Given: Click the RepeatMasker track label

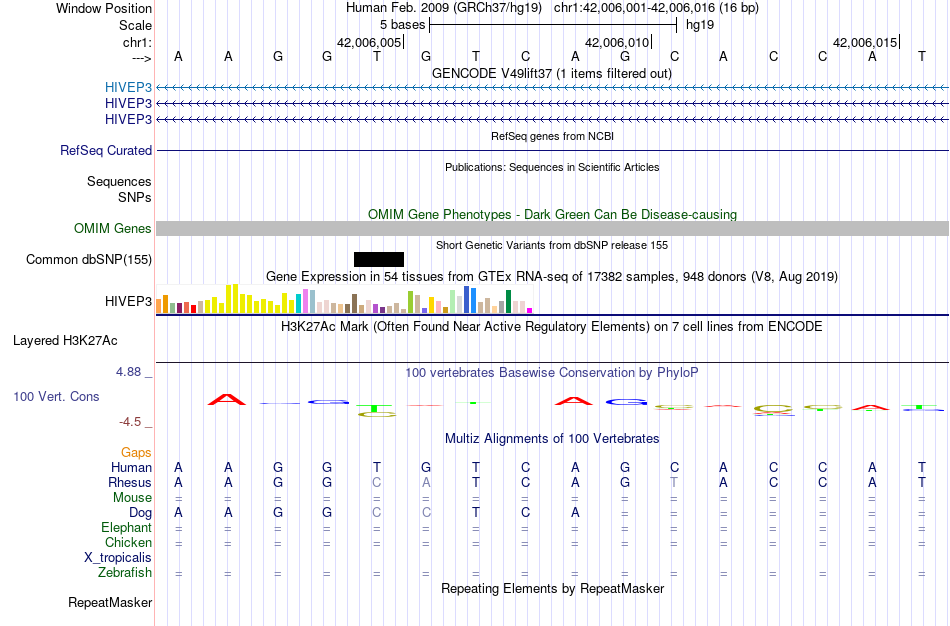Looking at the screenshot, I should [110, 602].
